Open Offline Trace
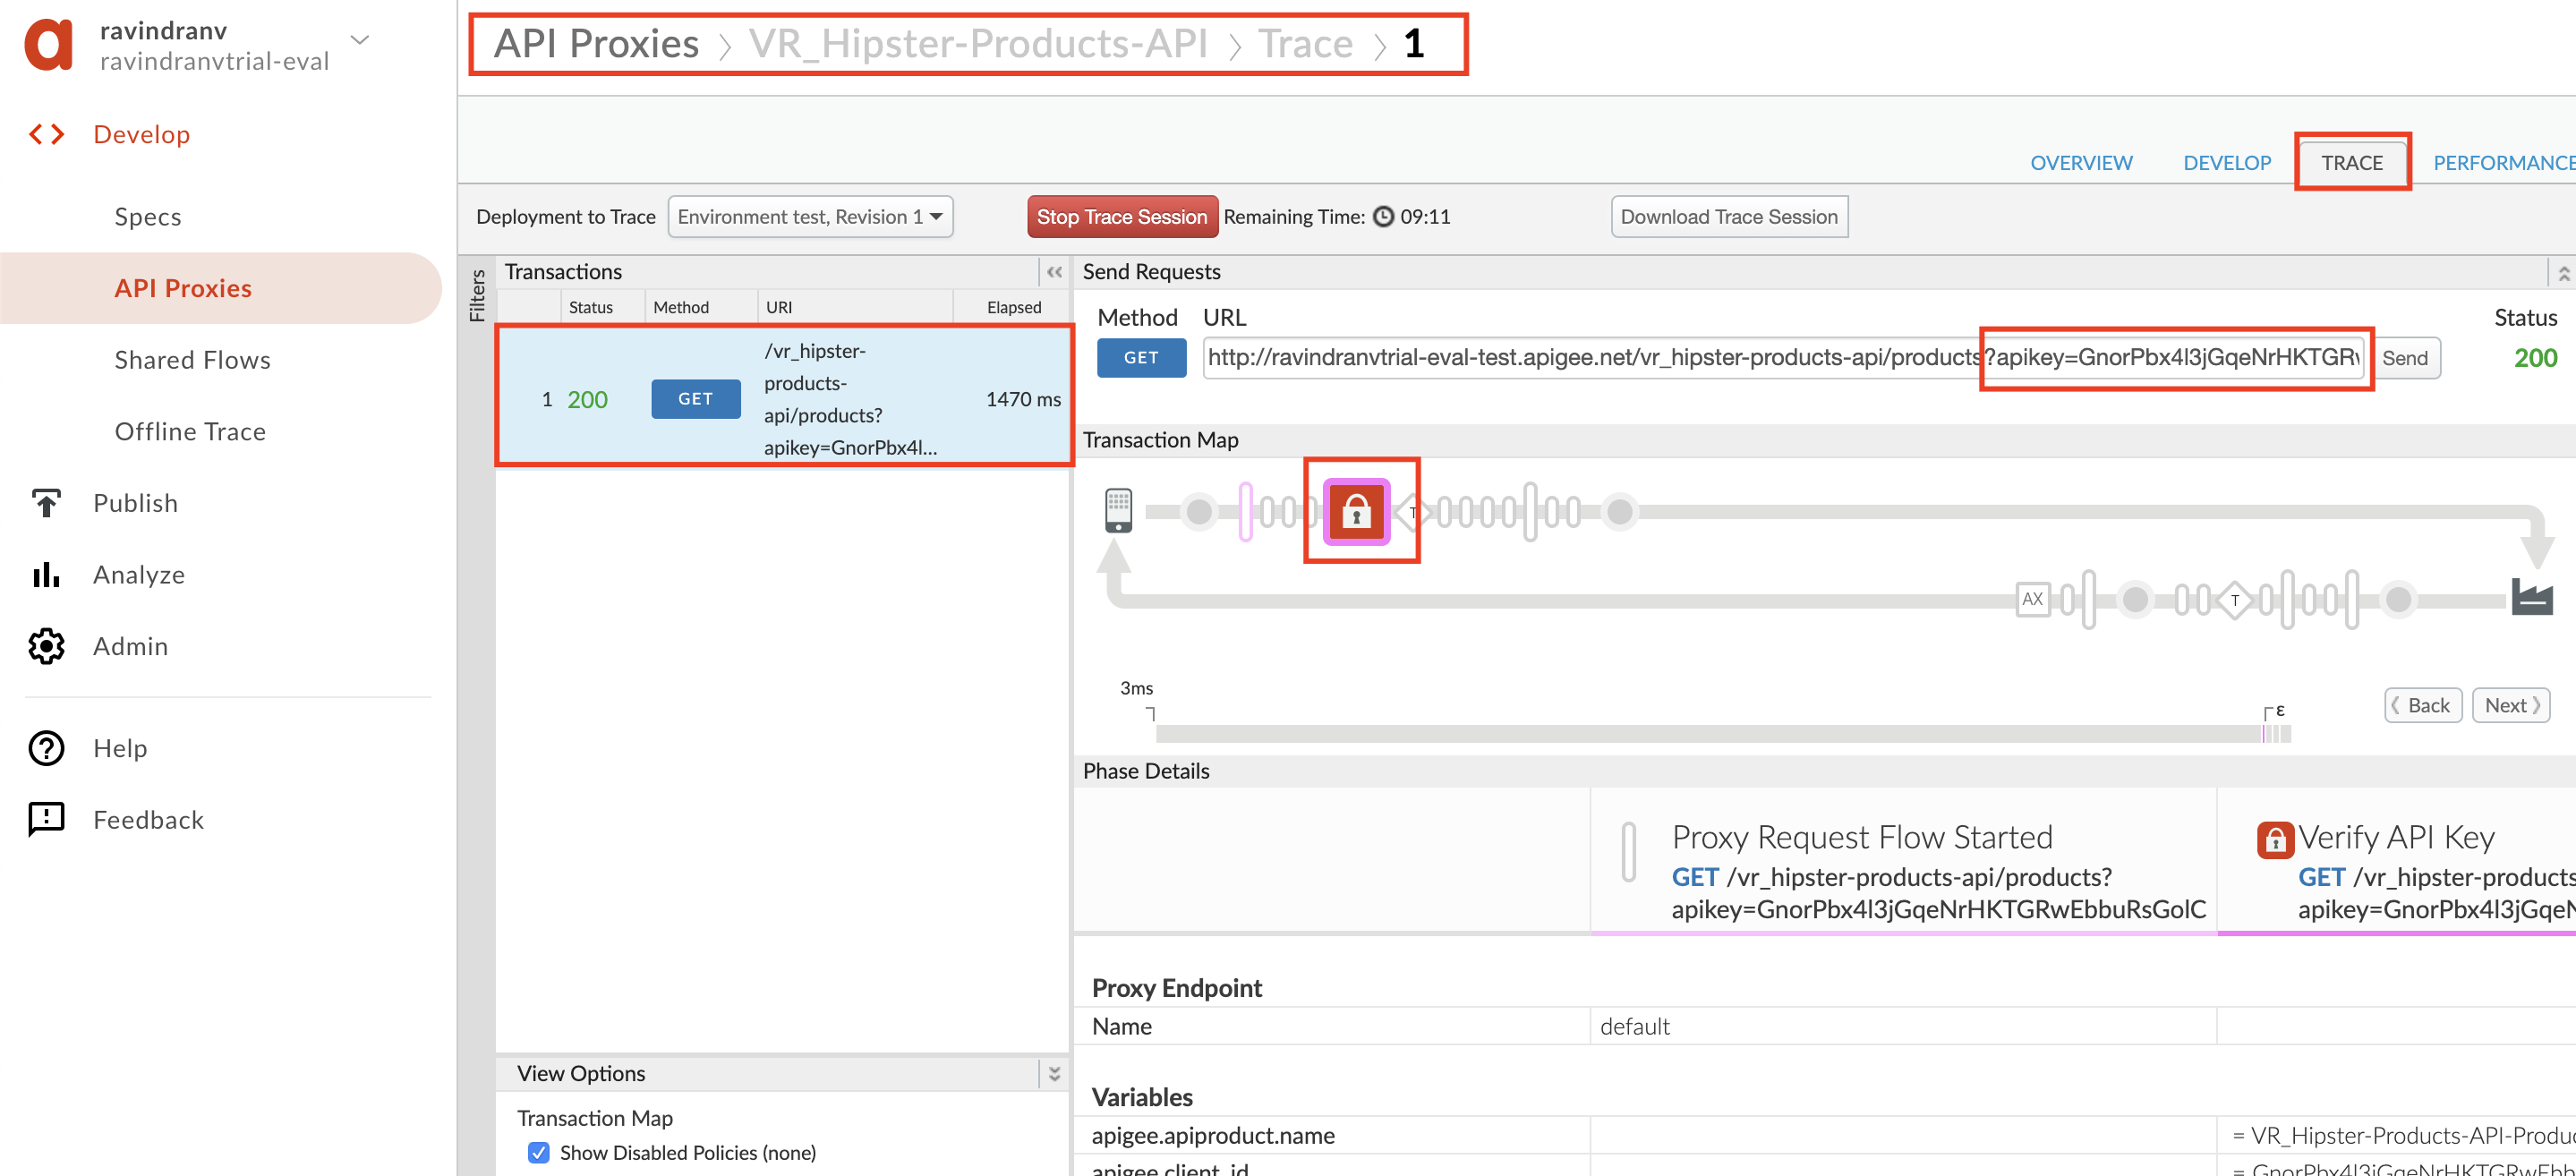The width and height of the screenshot is (2576, 1176). click(x=190, y=431)
